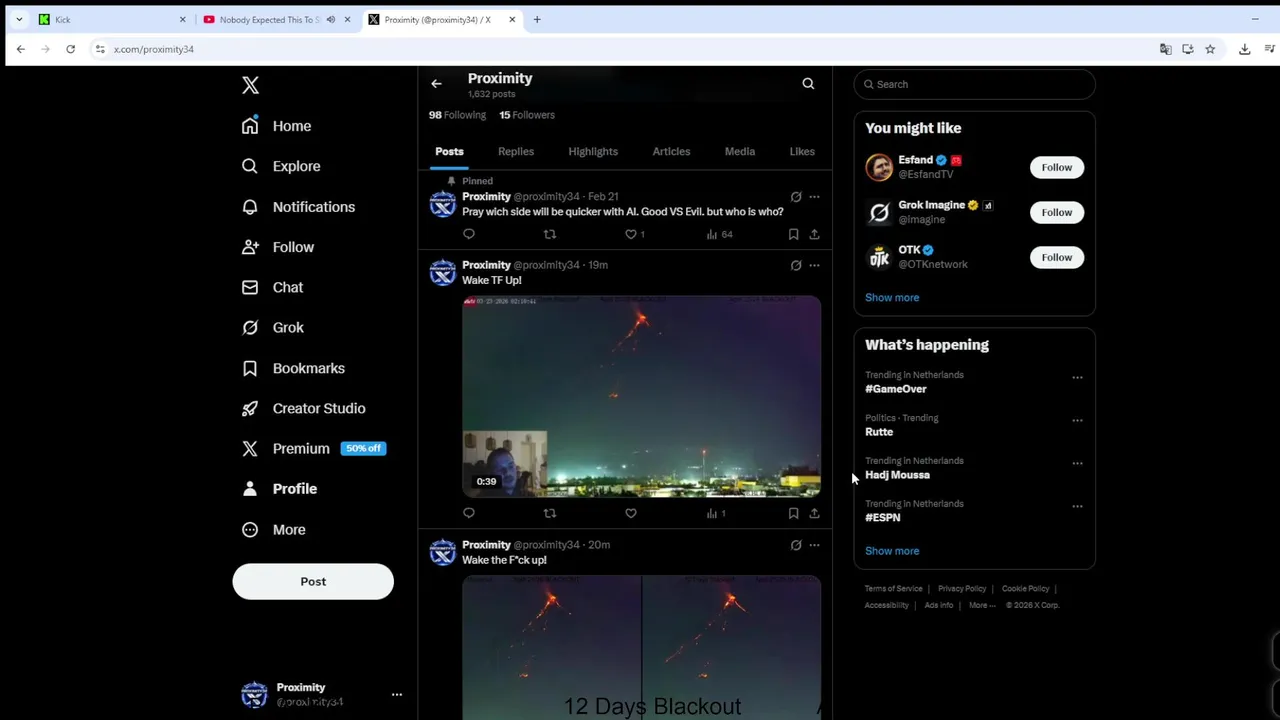The width and height of the screenshot is (1280, 720).
Task: Open the 98 Following list
Action: [457, 115]
